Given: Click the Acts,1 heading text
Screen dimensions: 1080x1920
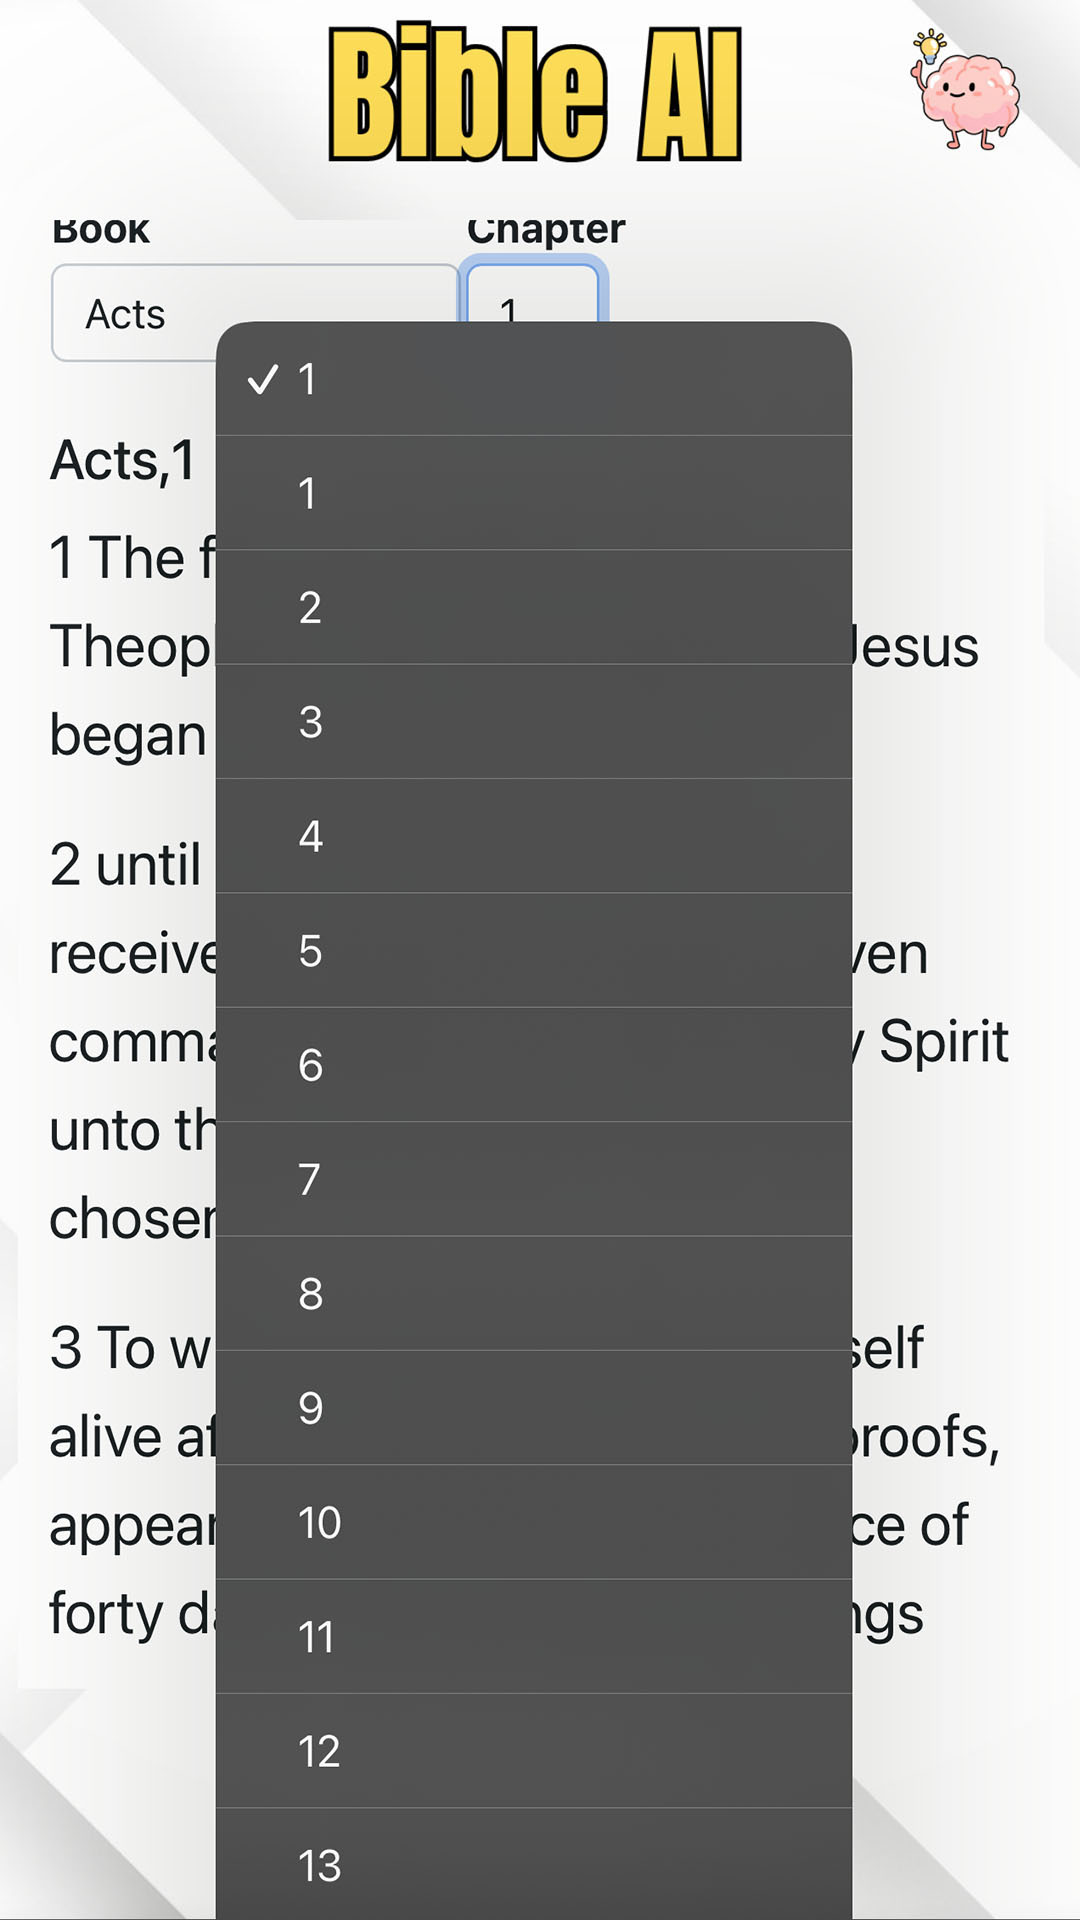Looking at the screenshot, I should tap(118, 461).
